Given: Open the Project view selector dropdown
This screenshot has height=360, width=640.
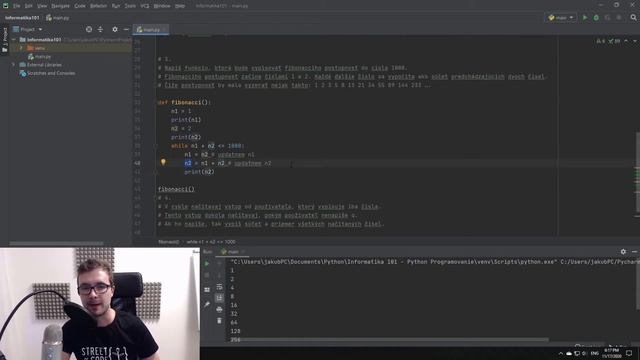Looking at the screenshot, I should pyautogui.click(x=28, y=29).
